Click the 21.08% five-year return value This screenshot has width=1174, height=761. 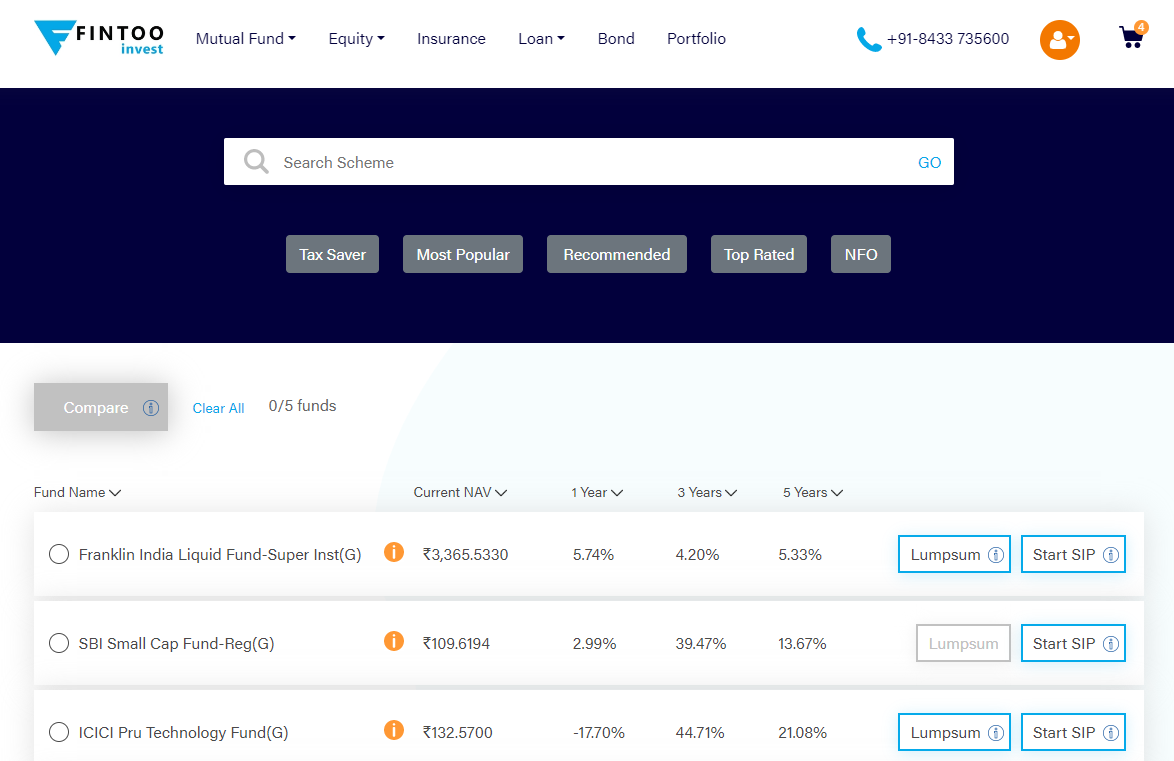click(x=803, y=733)
